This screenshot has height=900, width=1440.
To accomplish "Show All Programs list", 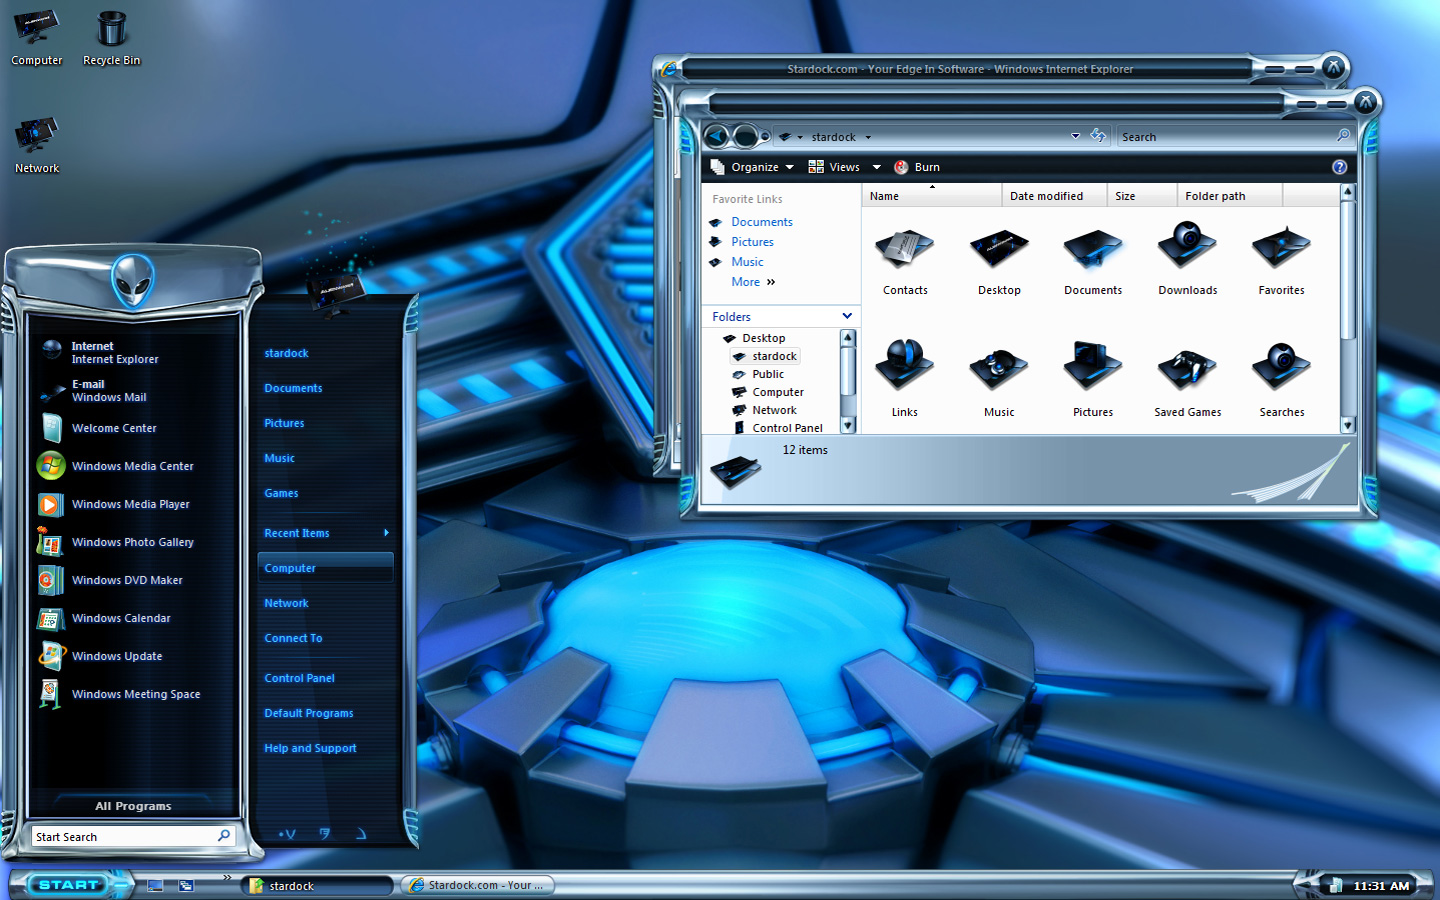I will [x=133, y=806].
